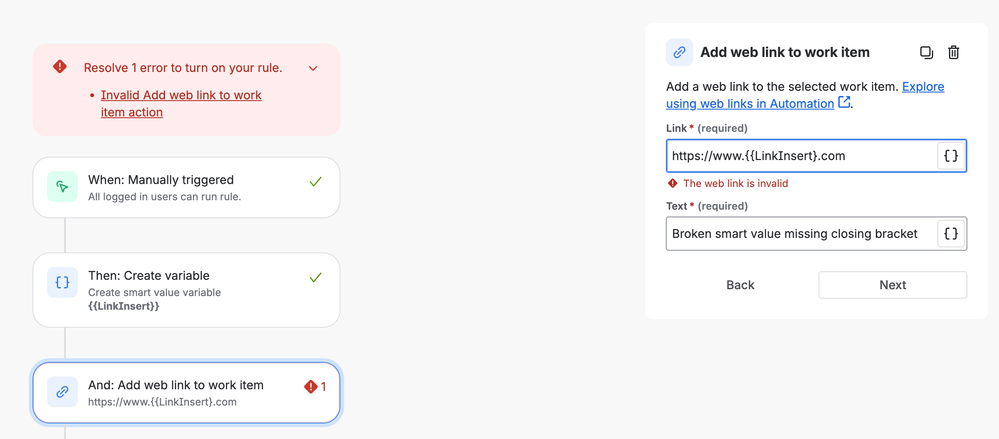
Task: Select the Then: Create variable step
Action: pyautogui.click(x=186, y=290)
